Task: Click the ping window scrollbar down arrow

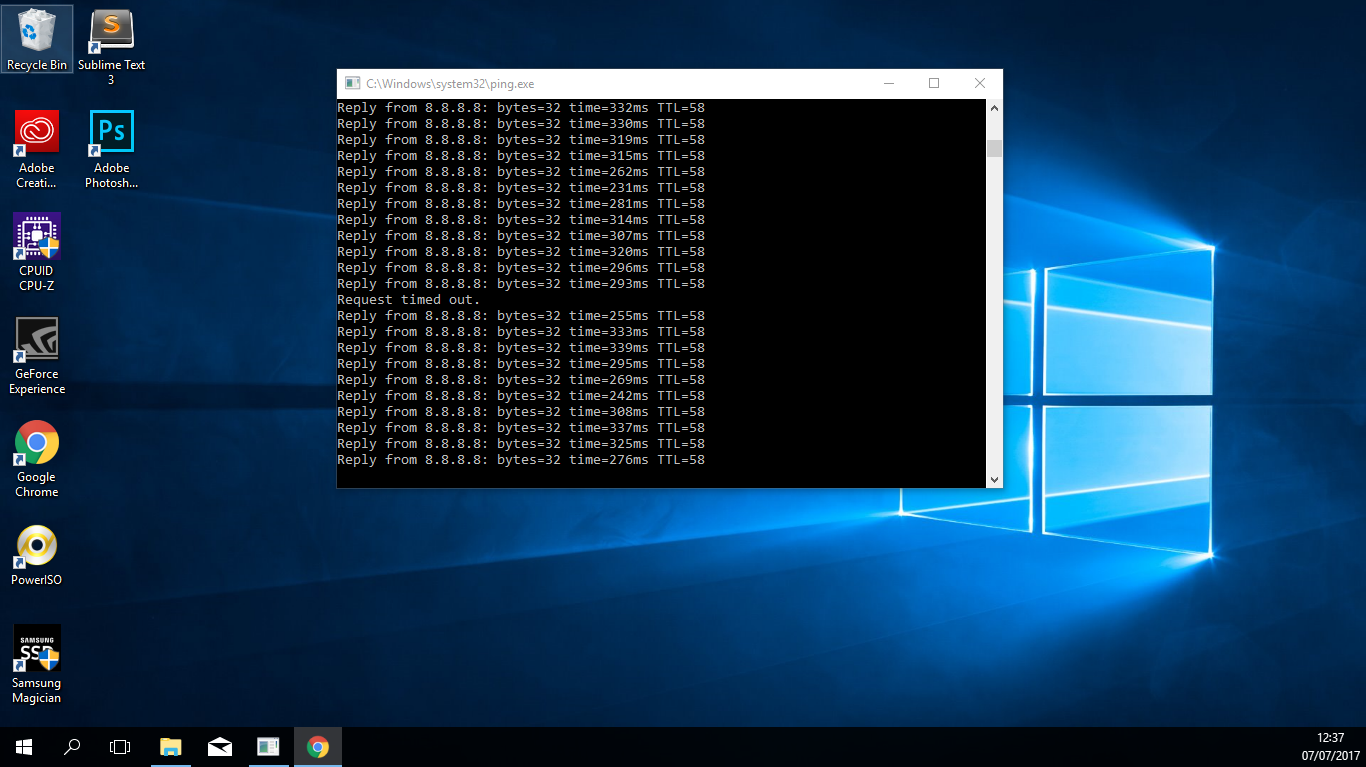Action: coord(994,479)
